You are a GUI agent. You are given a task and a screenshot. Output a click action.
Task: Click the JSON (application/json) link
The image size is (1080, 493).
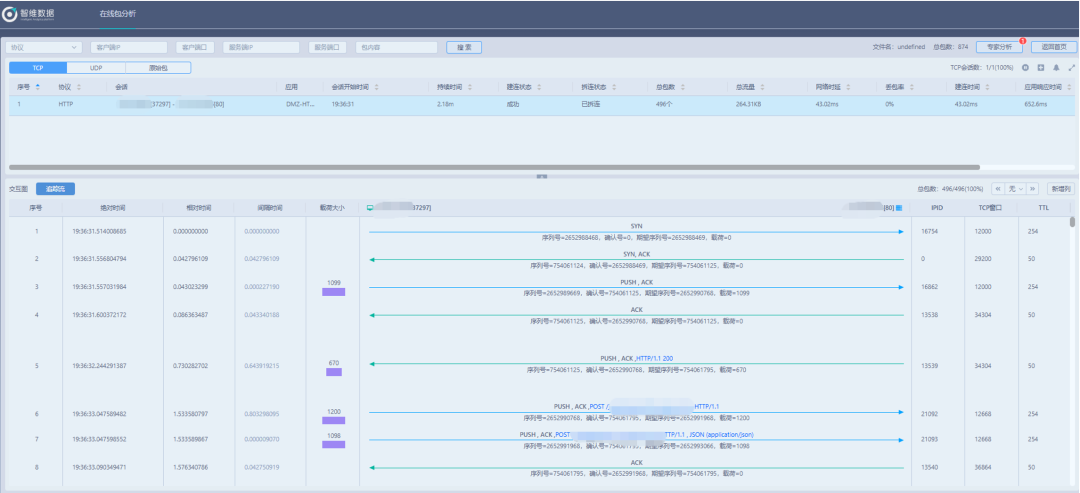point(723,434)
